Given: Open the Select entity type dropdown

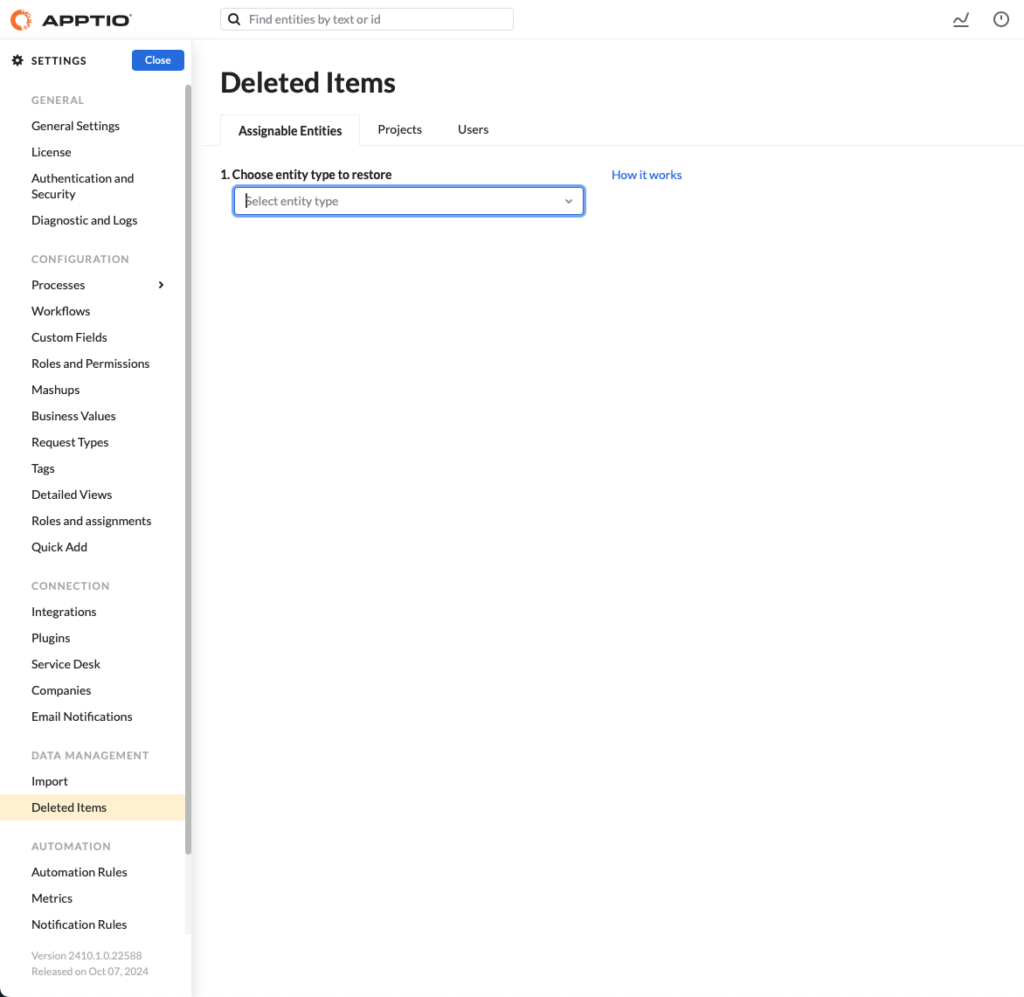Looking at the screenshot, I should 409,201.
